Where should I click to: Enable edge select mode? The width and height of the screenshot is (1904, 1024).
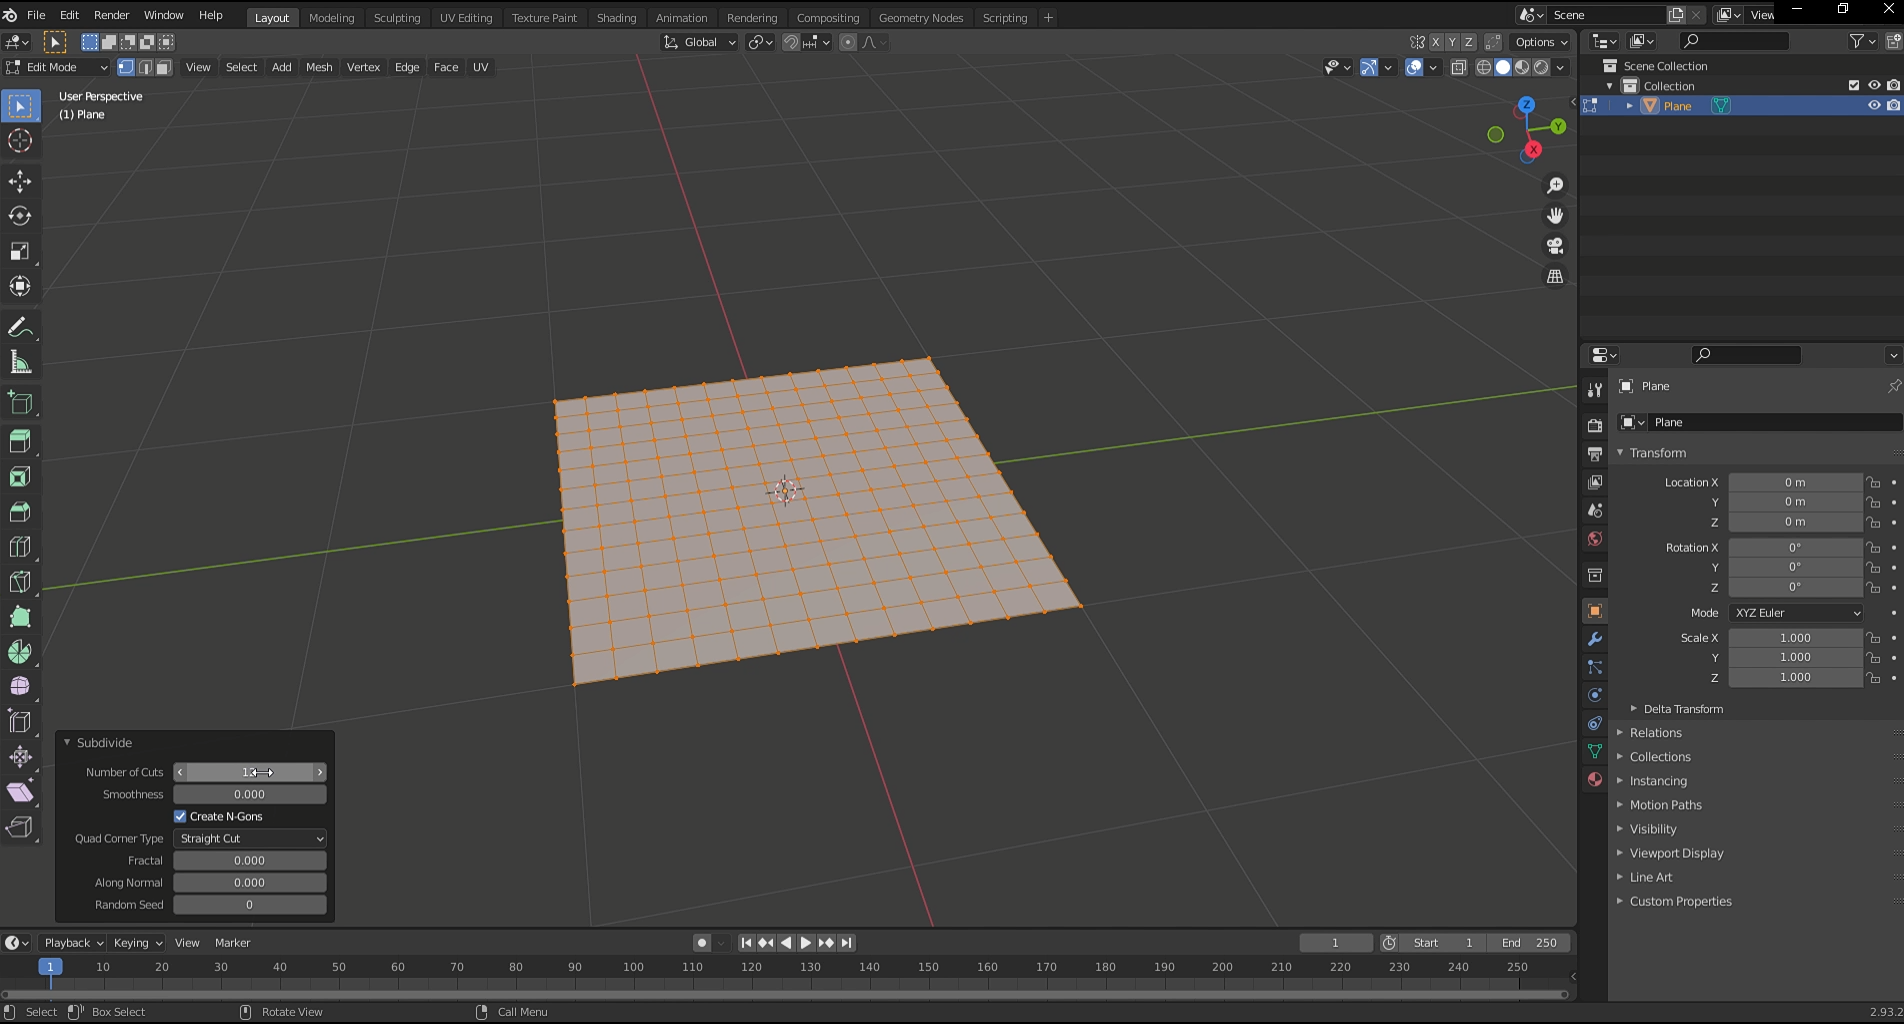pyautogui.click(x=145, y=67)
